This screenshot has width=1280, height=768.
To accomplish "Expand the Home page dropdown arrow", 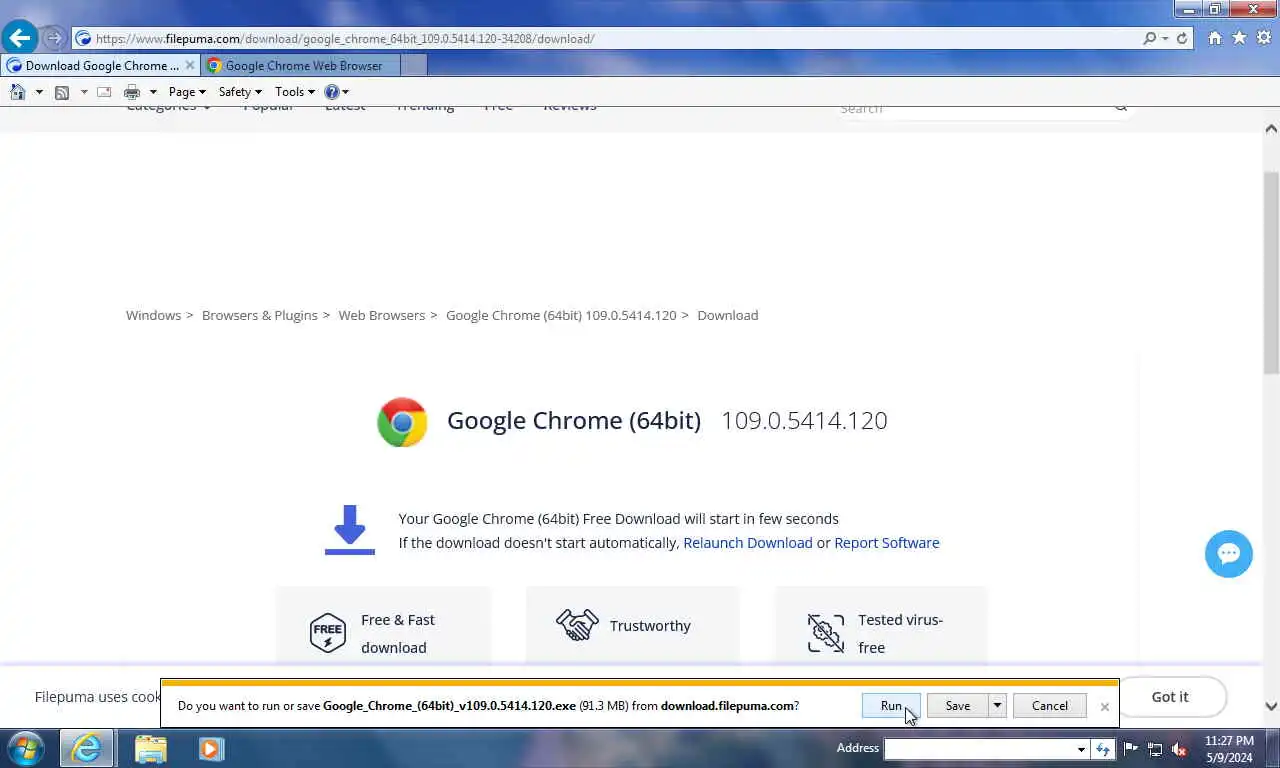I will click(39, 92).
